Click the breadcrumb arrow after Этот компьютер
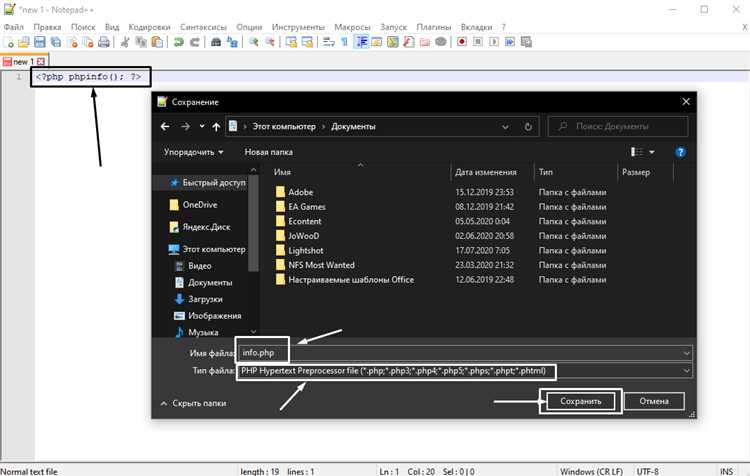Screen dimensions: 750x476 [323, 127]
